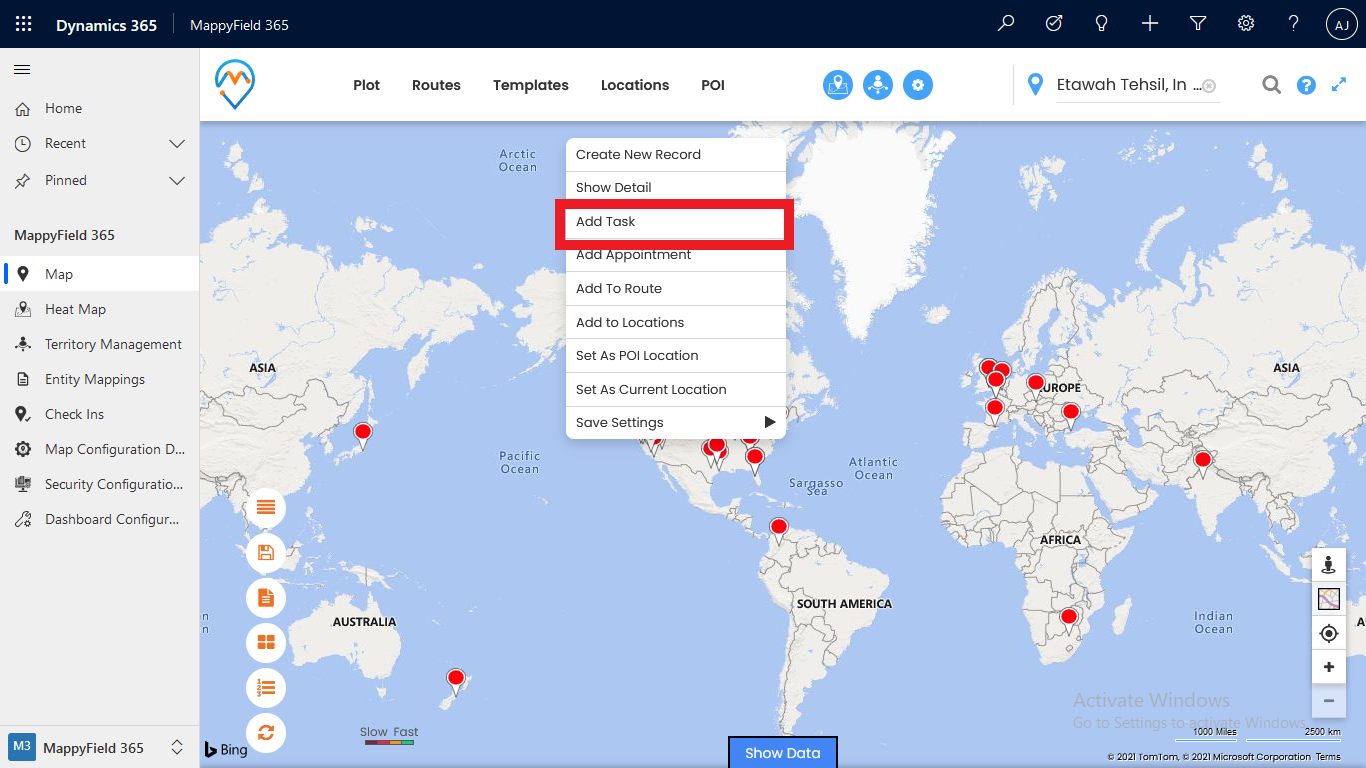Select Show Detail from context menu
This screenshot has width=1366, height=768.
676,187
